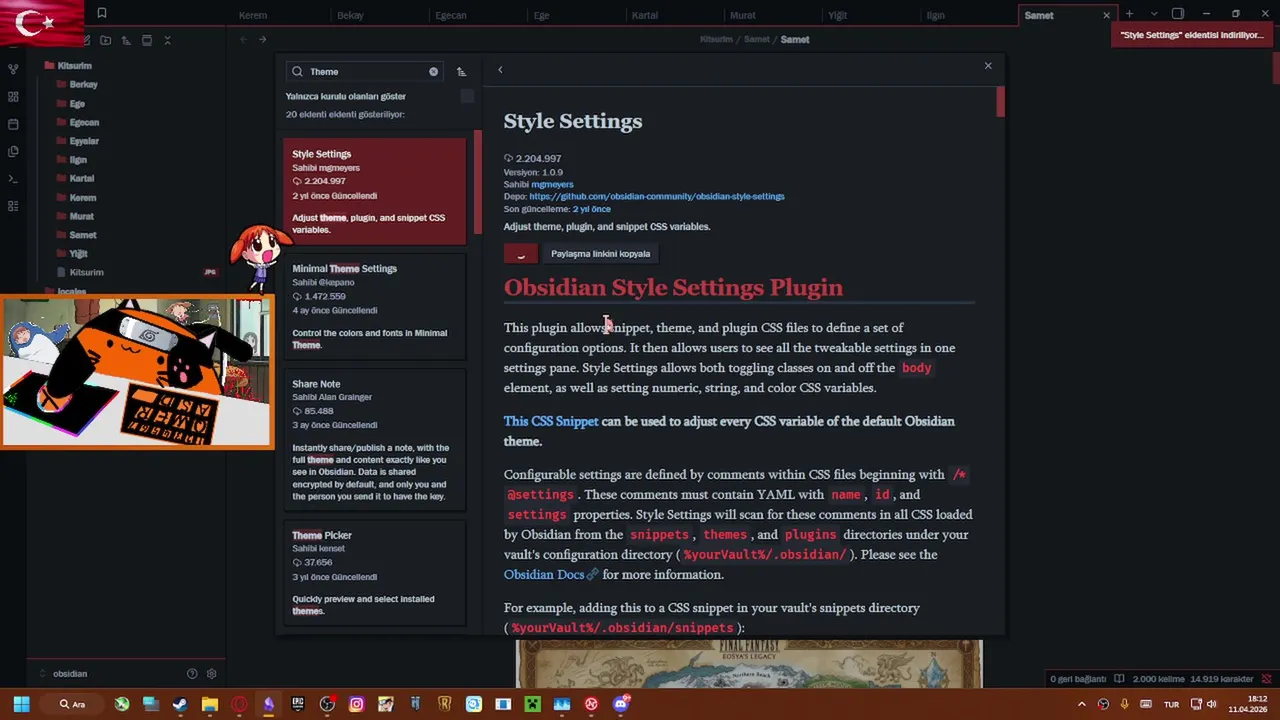Open graph view from the ribbon
Viewport: 1280px width, 720px height.
[x=13, y=70]
